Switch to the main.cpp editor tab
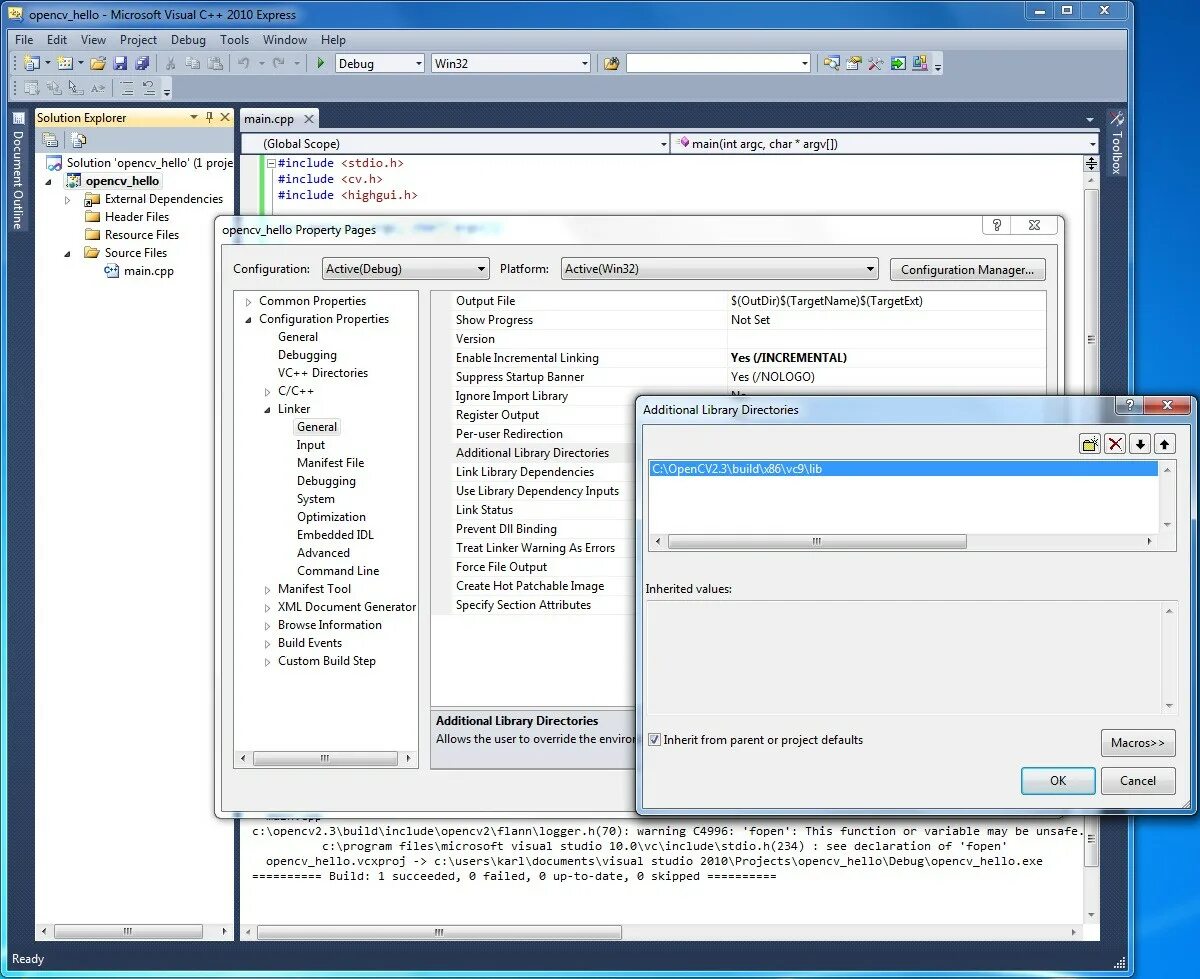Image resolution: width=1200 pixels, height=979 pixels. (x=269, y=119)
